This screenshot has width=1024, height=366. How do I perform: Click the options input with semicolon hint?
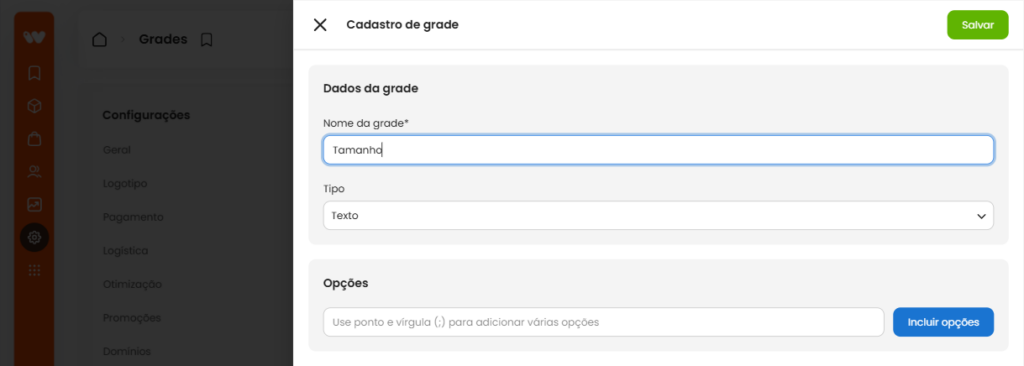[603, 322]
